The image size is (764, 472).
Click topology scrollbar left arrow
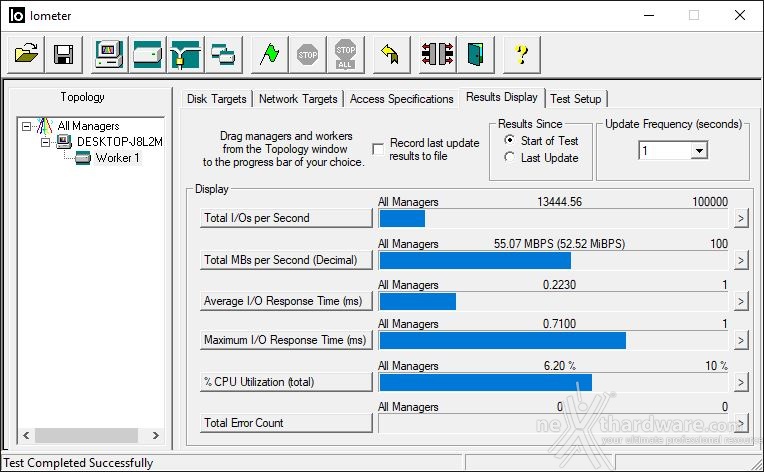tap(26, 435)
